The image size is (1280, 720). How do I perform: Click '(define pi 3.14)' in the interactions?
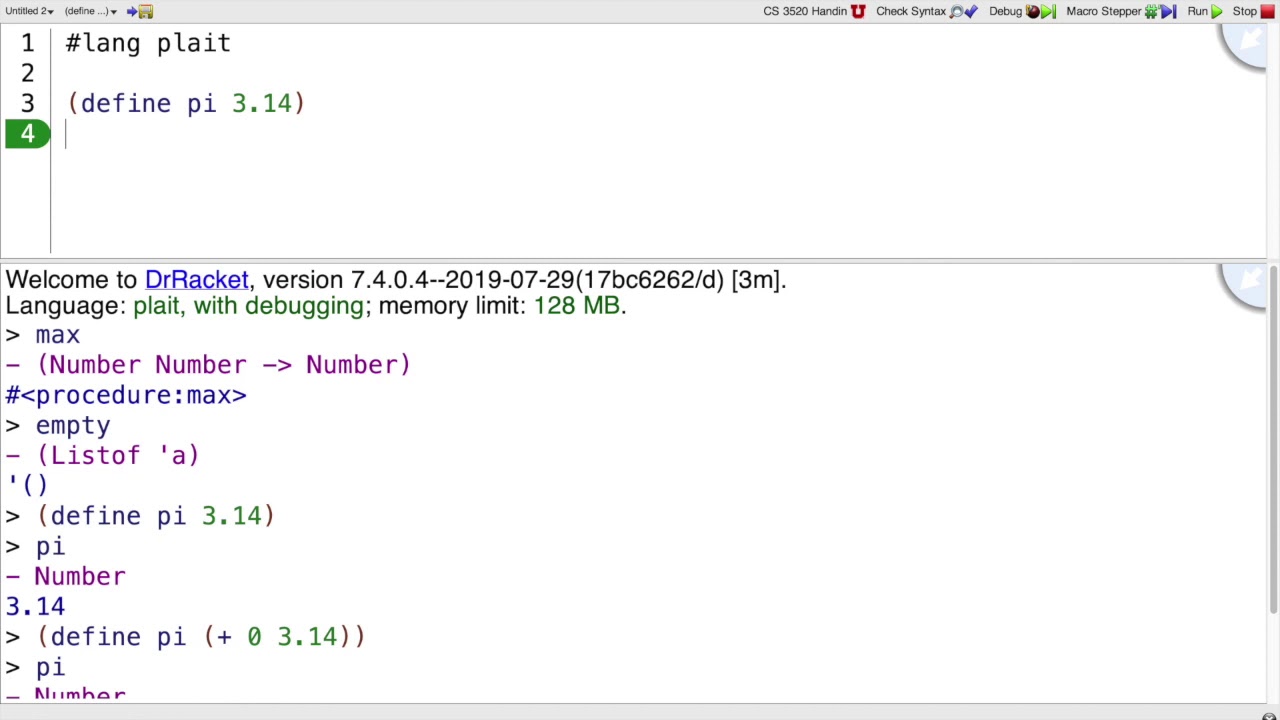click(x=155, y=516)
